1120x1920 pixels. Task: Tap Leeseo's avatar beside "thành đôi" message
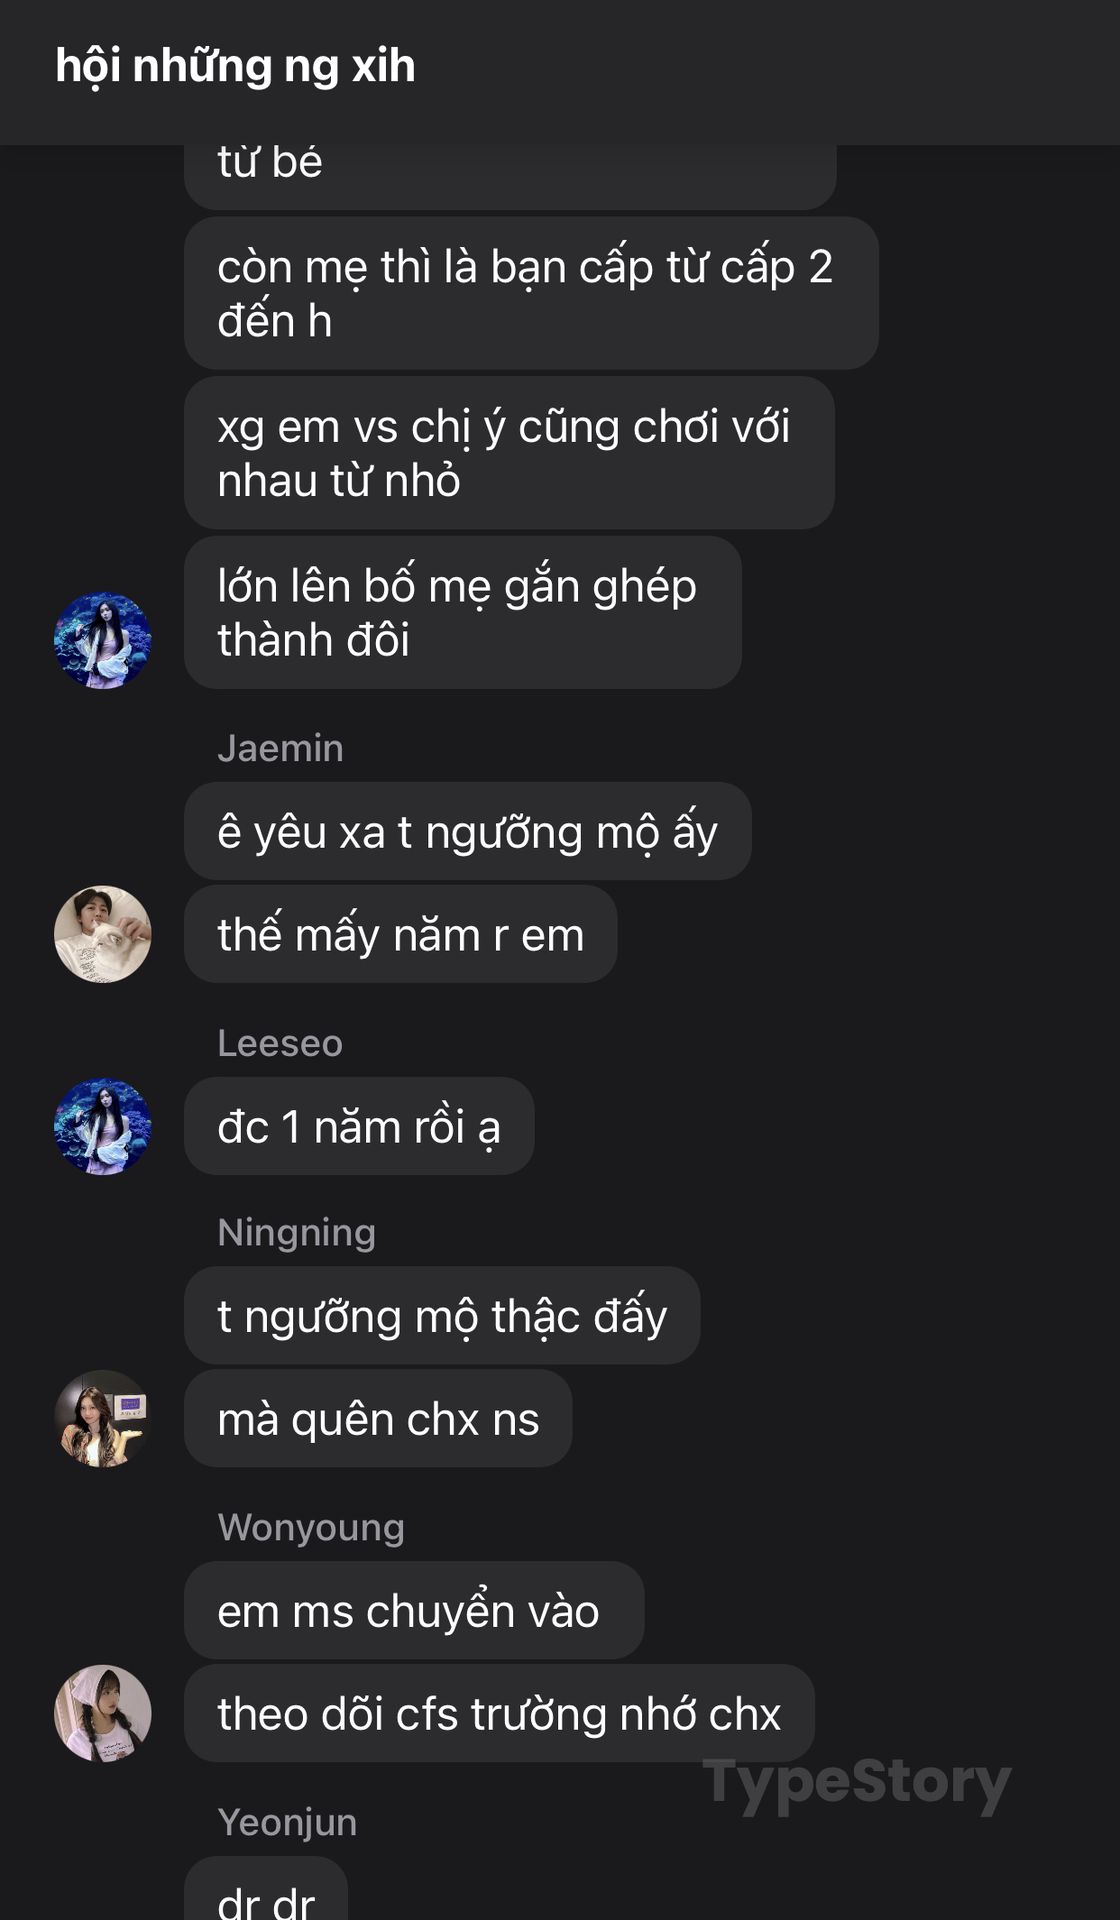tap(103, 641)
